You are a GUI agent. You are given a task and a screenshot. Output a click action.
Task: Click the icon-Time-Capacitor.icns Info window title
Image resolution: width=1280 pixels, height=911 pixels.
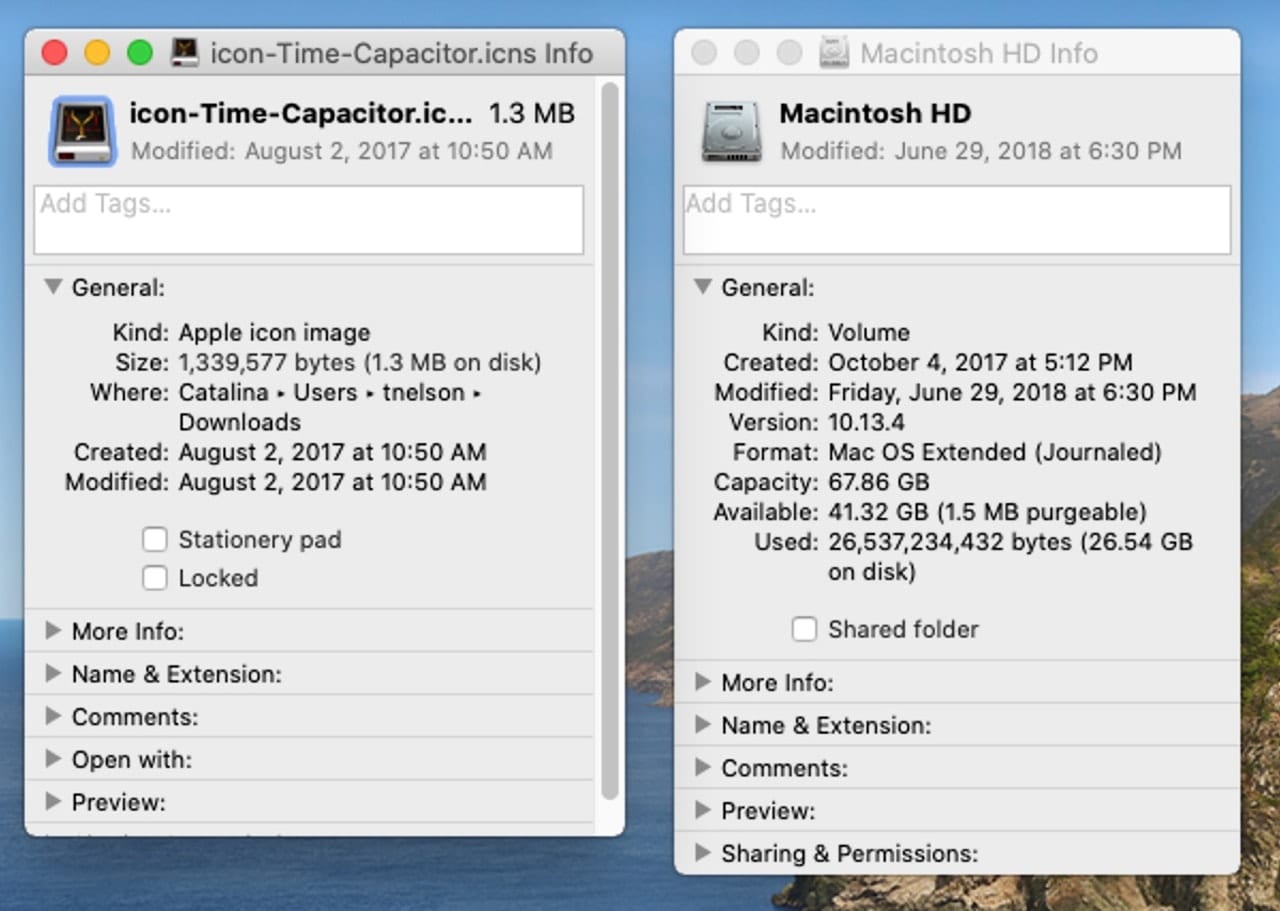pyautogui.click(x=402, y=53)
